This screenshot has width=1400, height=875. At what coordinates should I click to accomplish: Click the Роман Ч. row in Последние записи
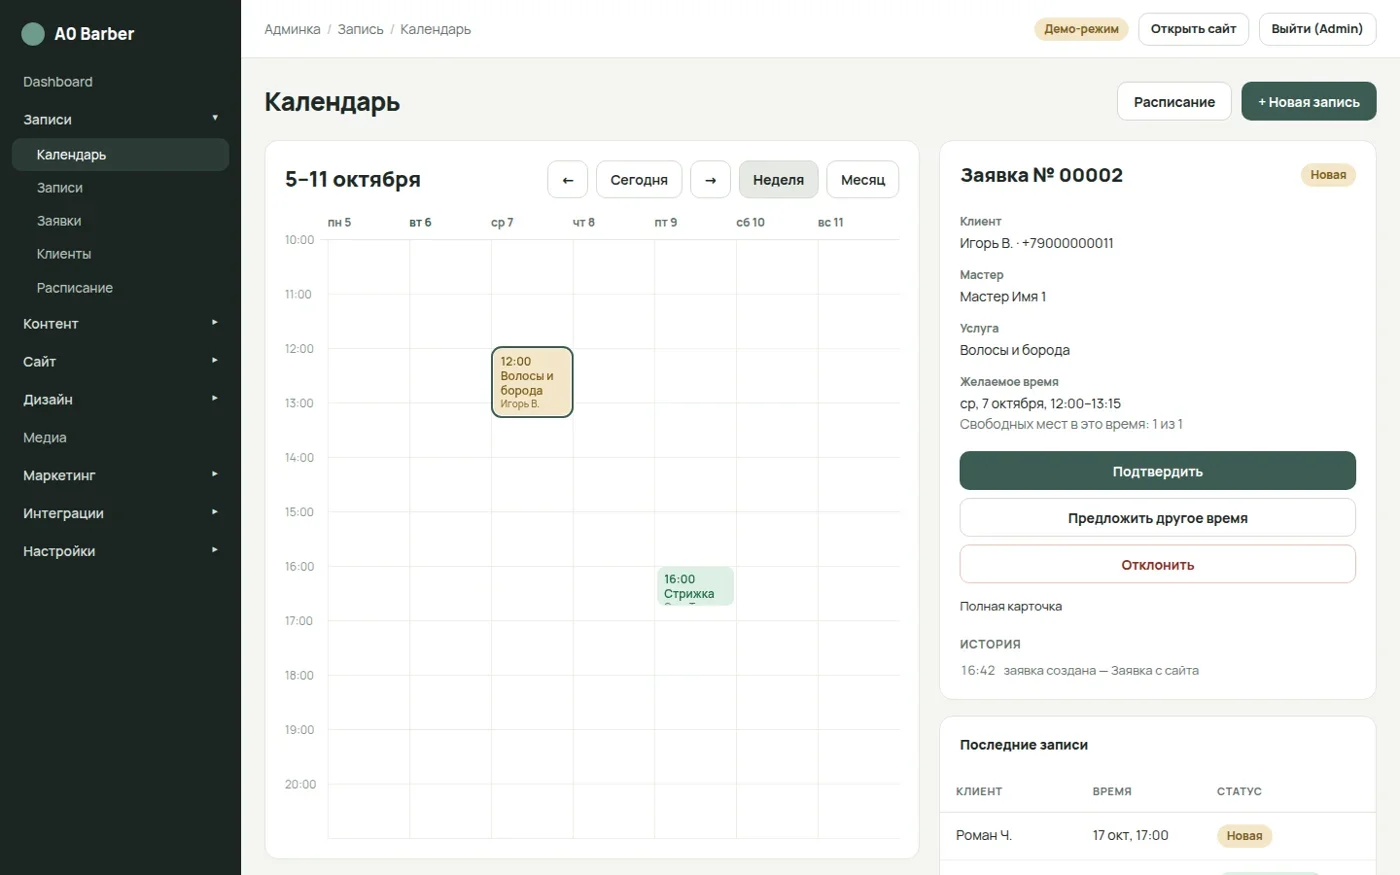[x=1158, y=836]
